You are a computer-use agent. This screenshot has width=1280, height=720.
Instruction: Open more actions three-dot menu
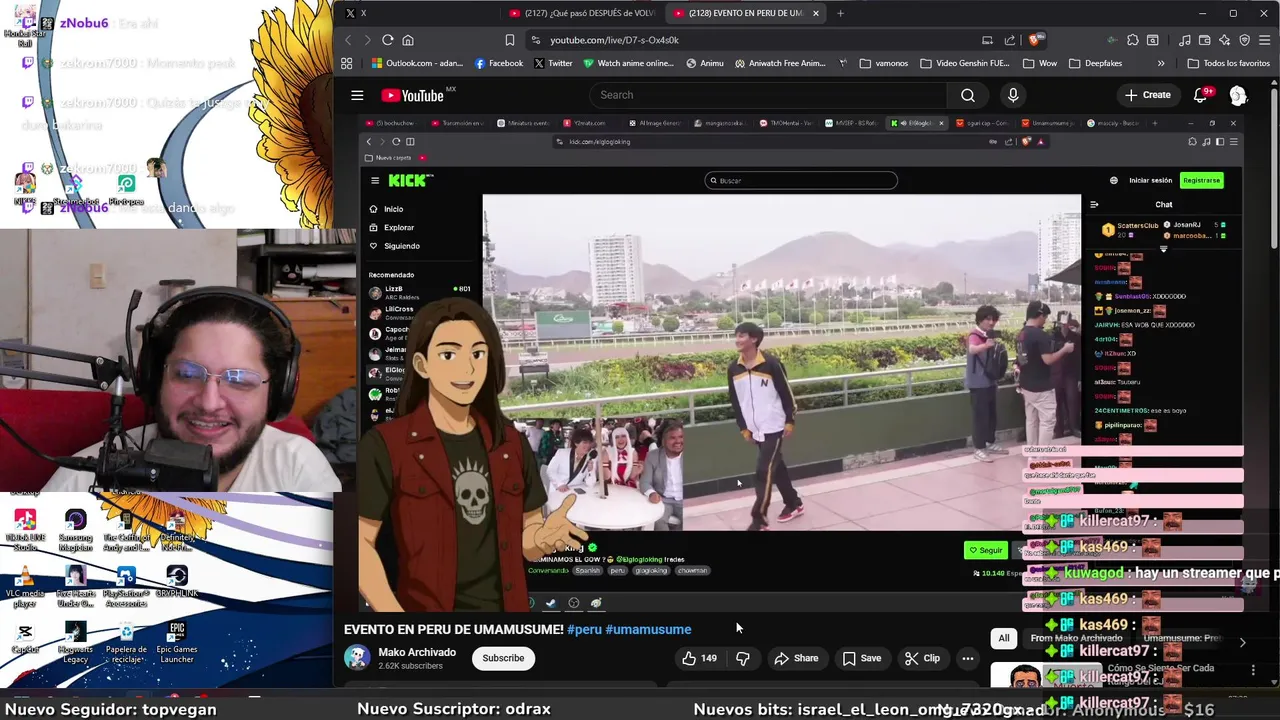tap(967, 658)
